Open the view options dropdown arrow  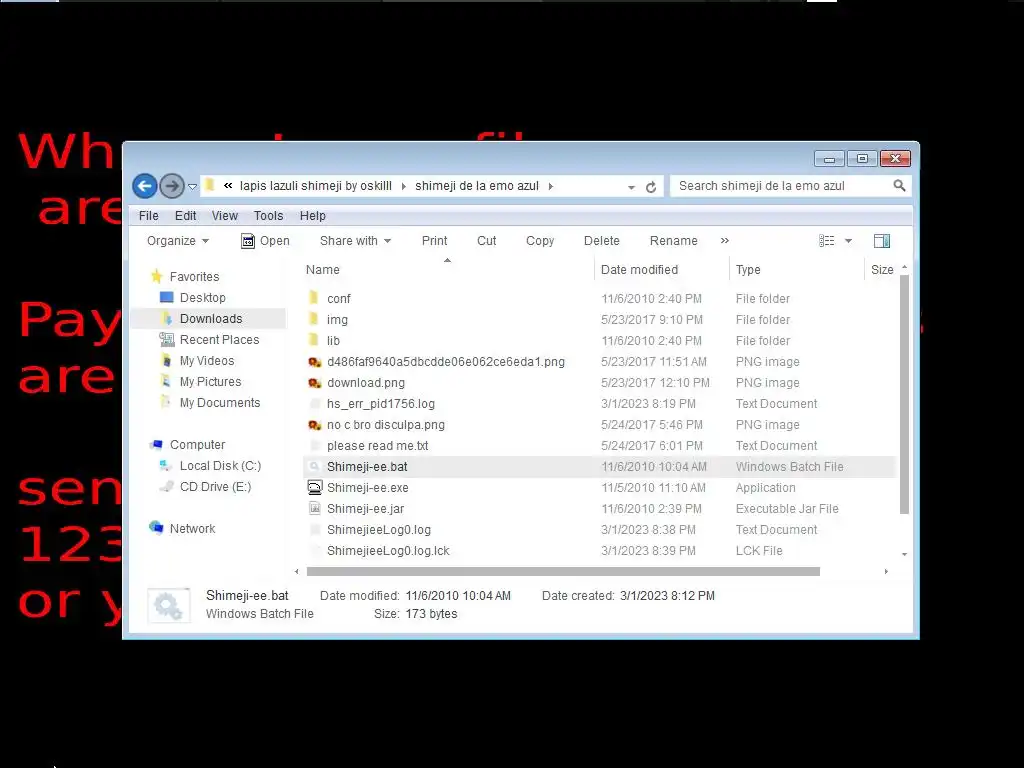pyautogui.click(x=848, y=241)
